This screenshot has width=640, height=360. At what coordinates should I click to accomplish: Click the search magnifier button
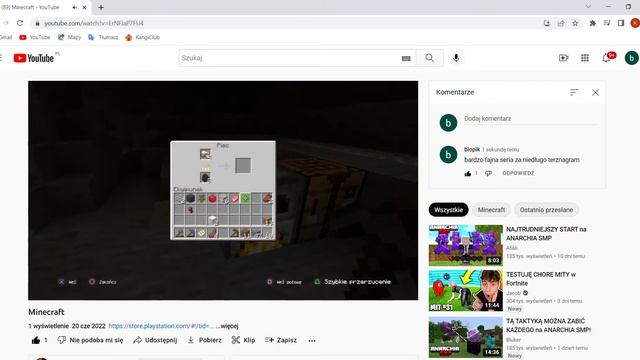pyautogui.click(x=429, y=58)
